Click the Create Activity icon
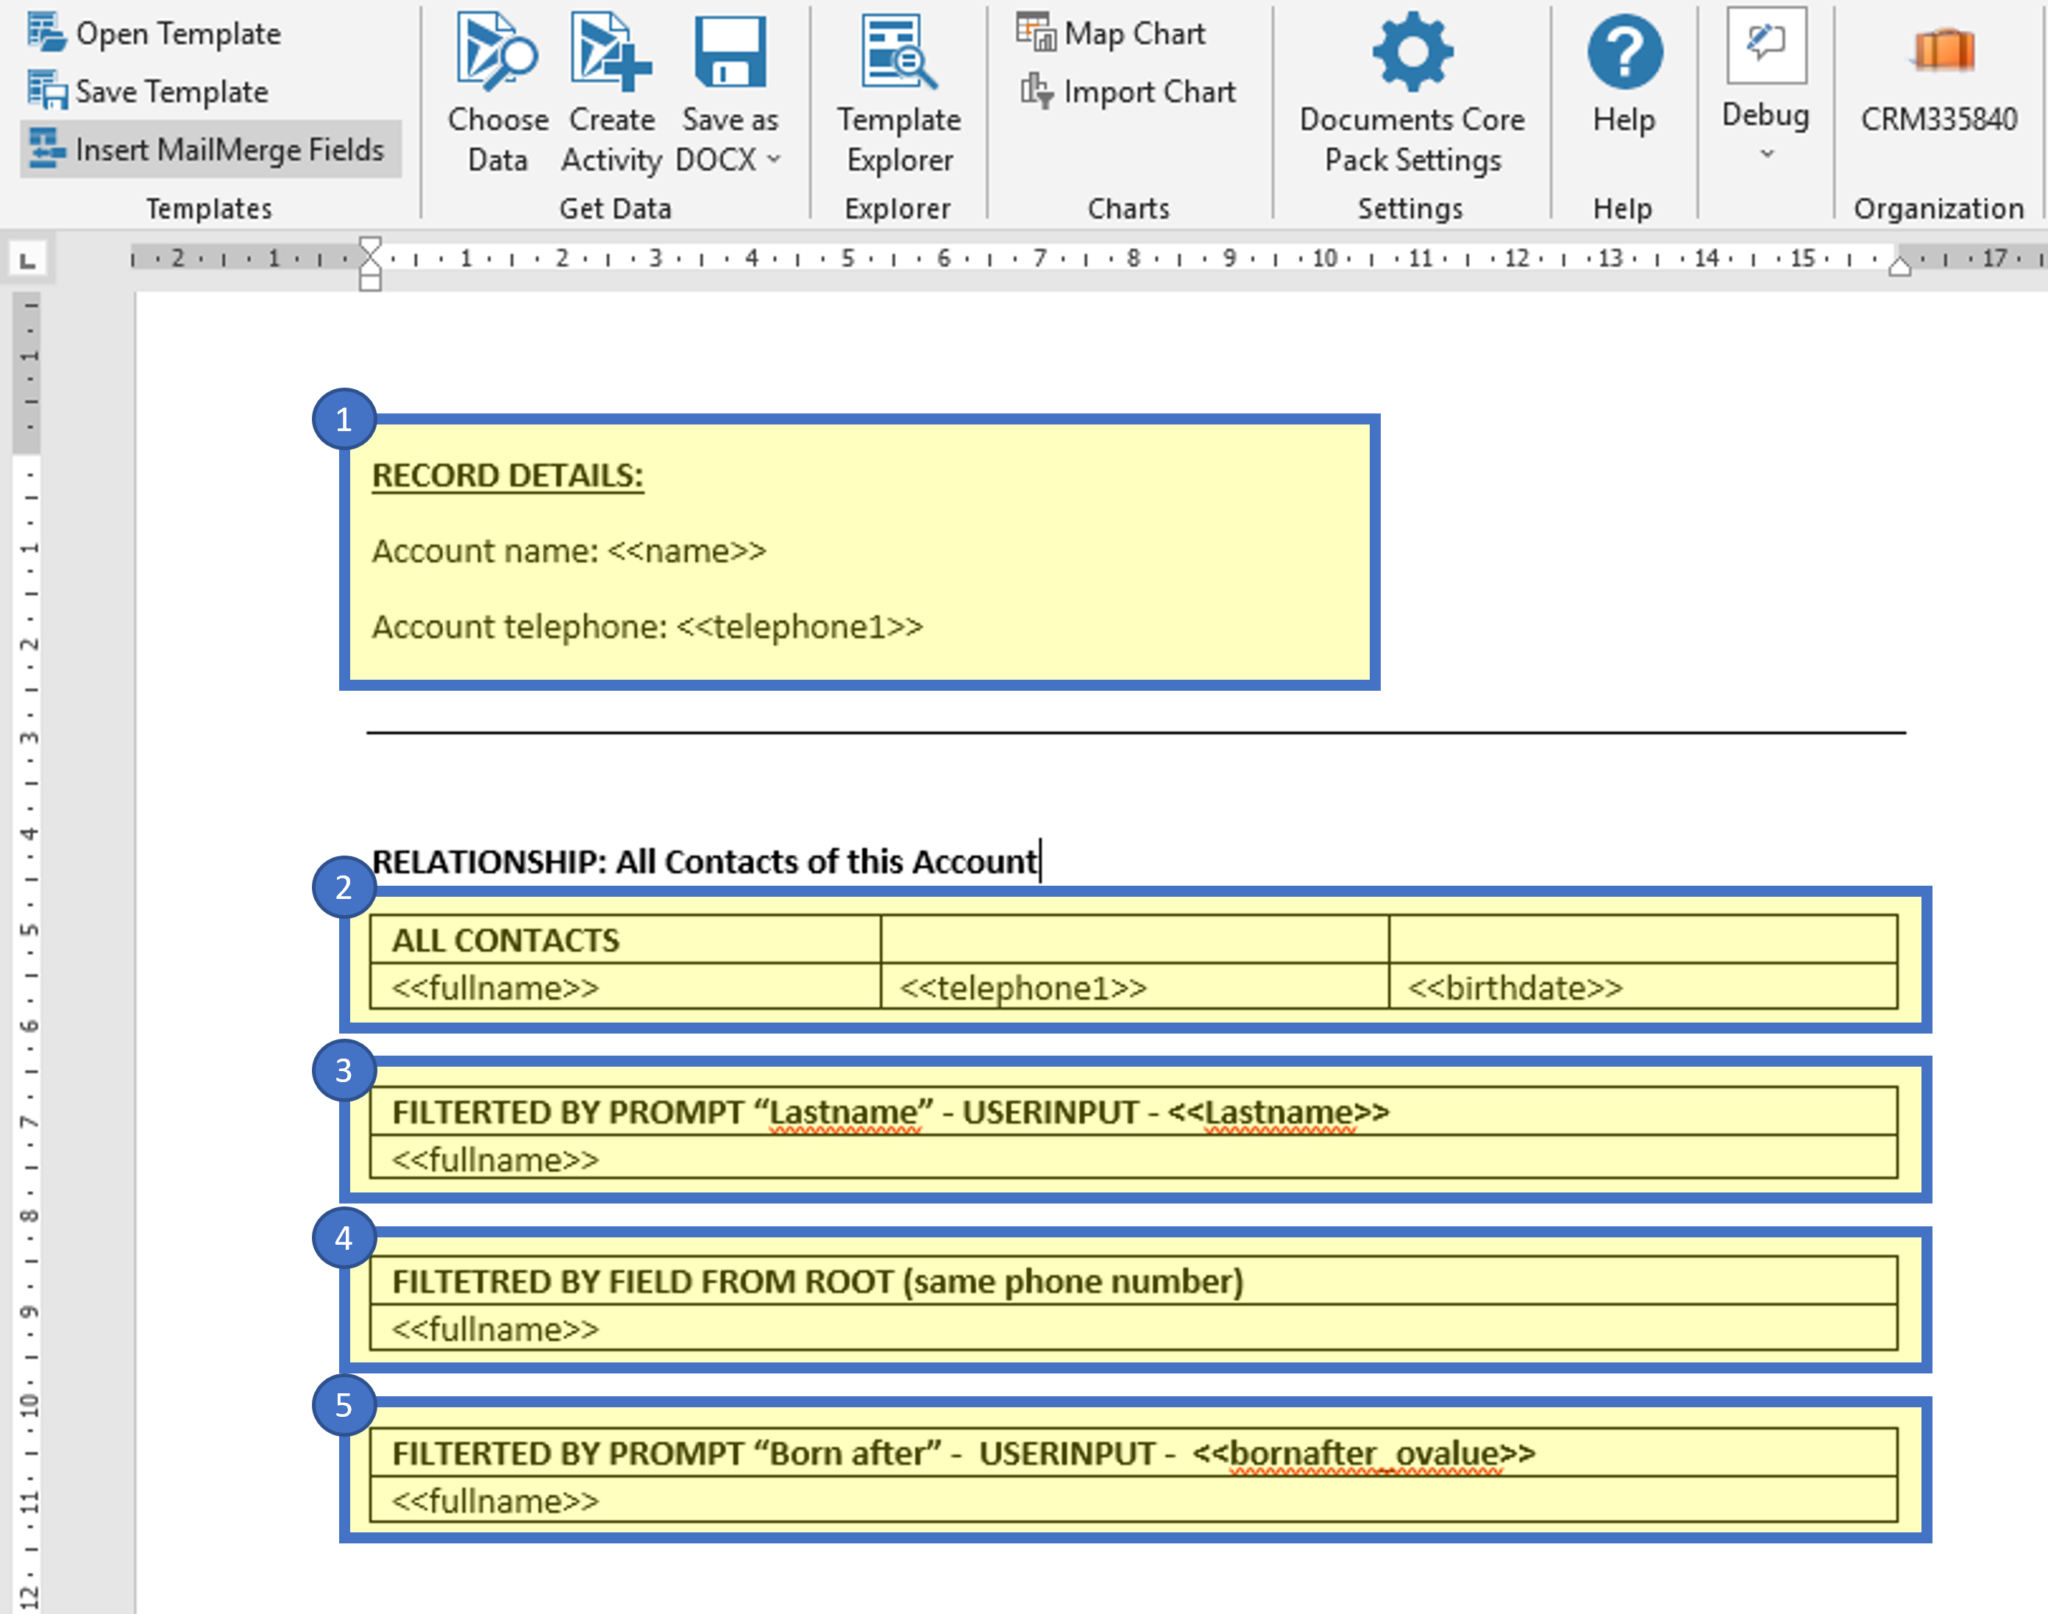The image size is (2048, 1614). [x=611, y=50]
